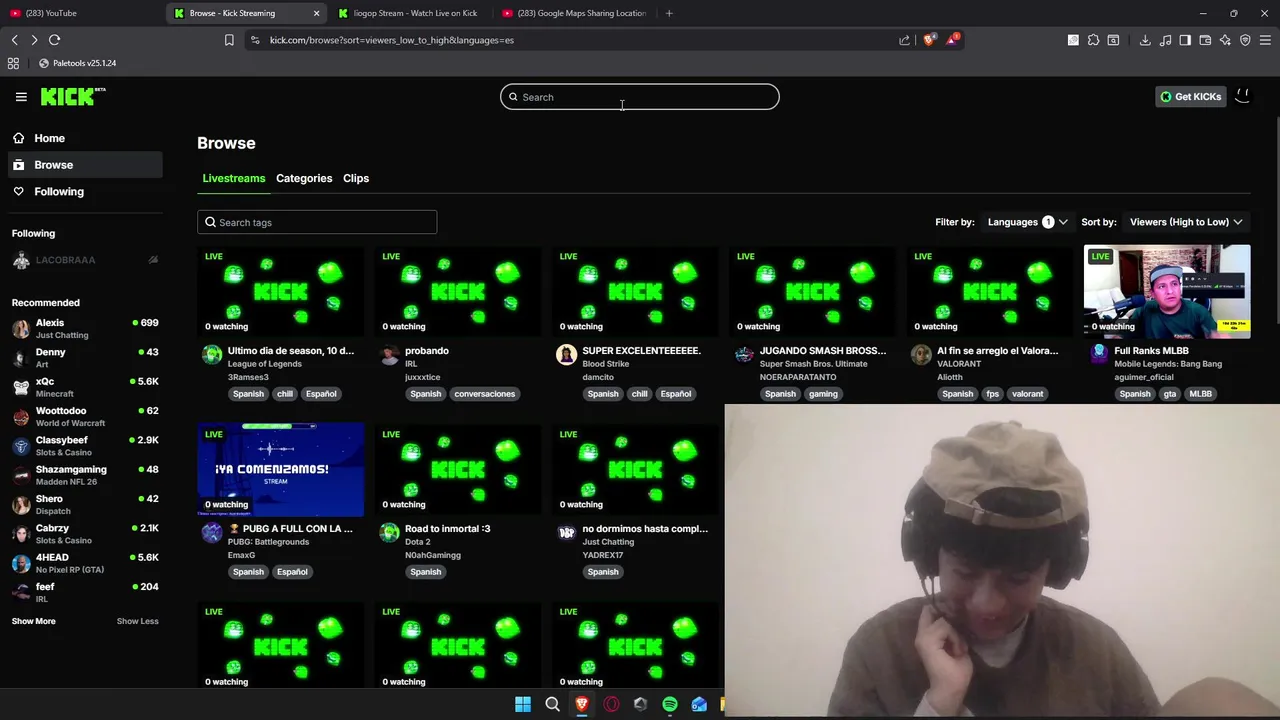Open the Windows taskbar search icon

pyautogui.click(x=552, y=704)
